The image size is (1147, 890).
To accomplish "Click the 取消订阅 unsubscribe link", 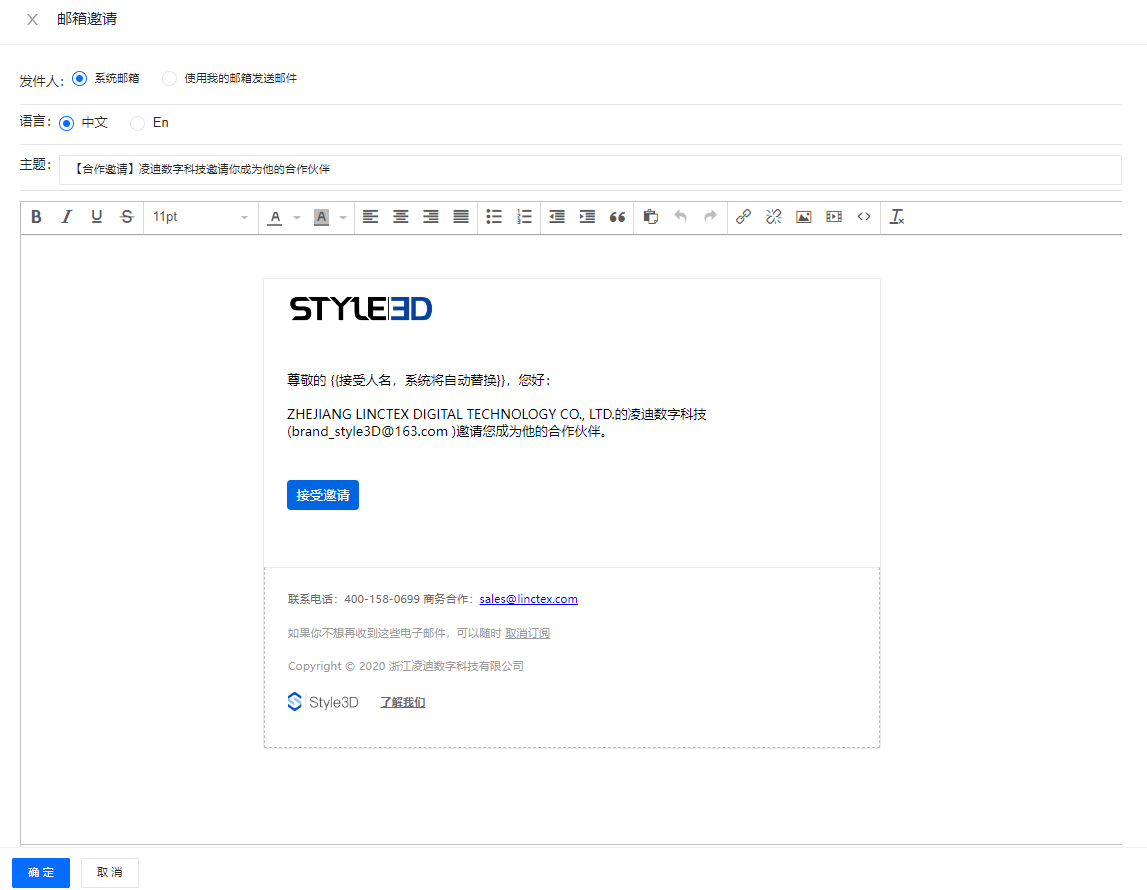I will [527, 633].
